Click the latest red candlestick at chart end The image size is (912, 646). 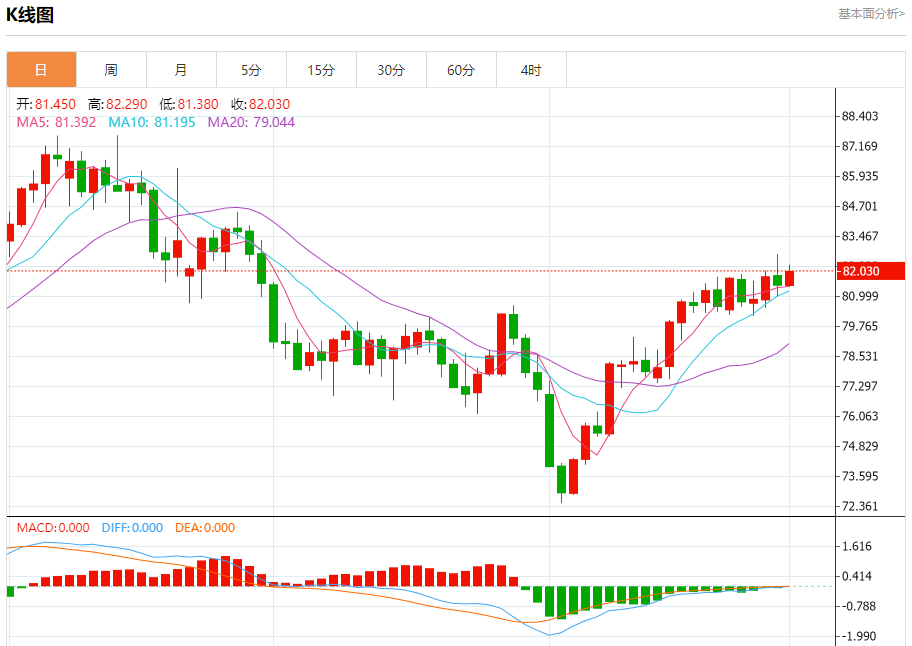[x=789, y=277]
